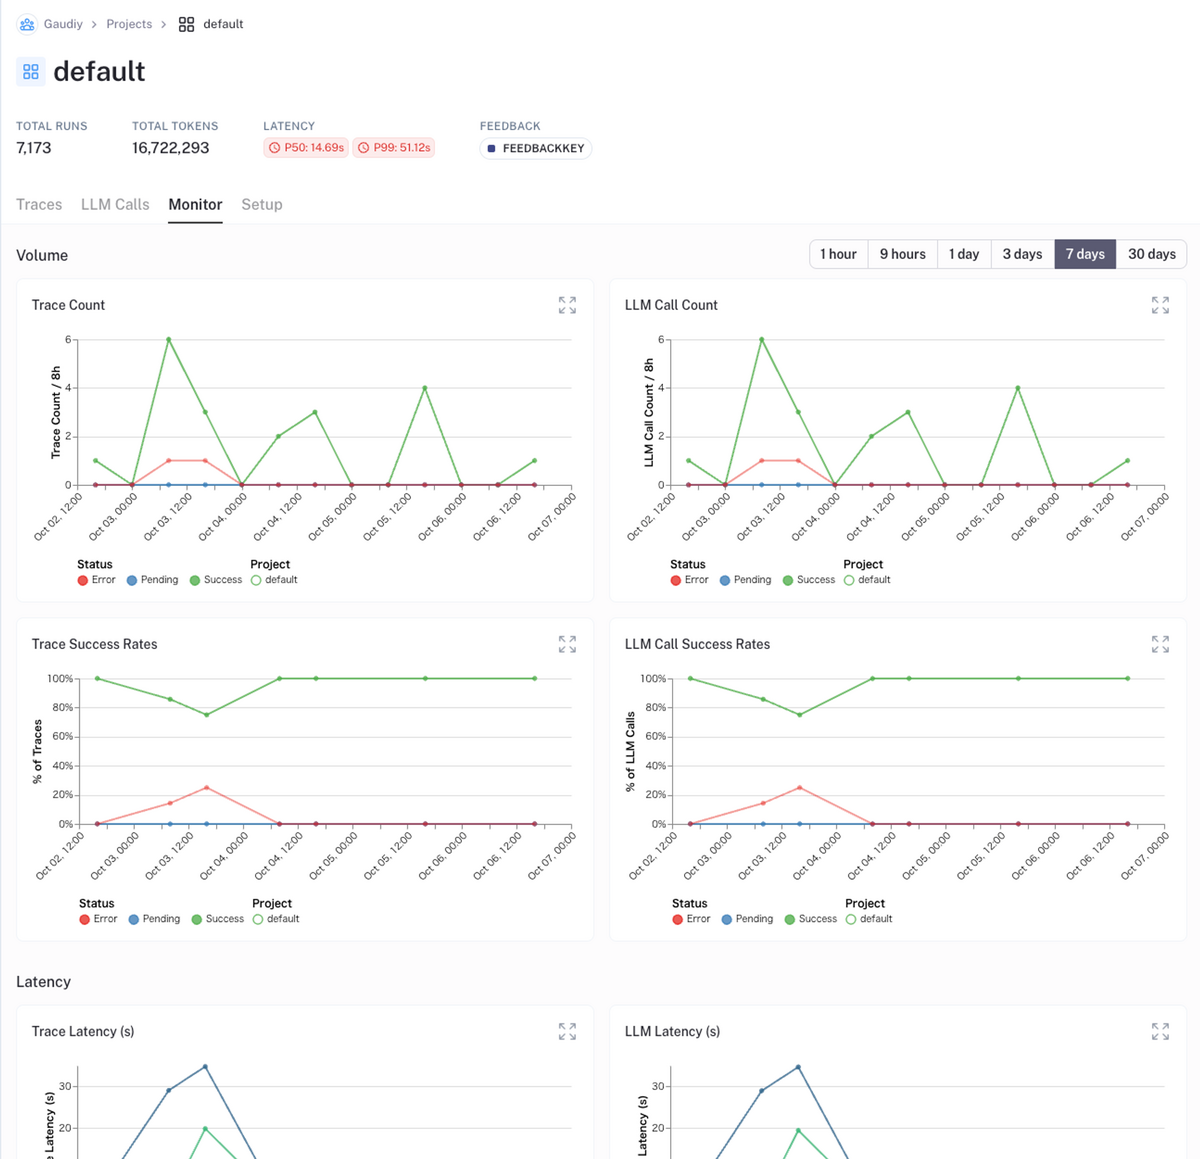
Task: Click the P50 latency badge
Action: tap(306, 148)
